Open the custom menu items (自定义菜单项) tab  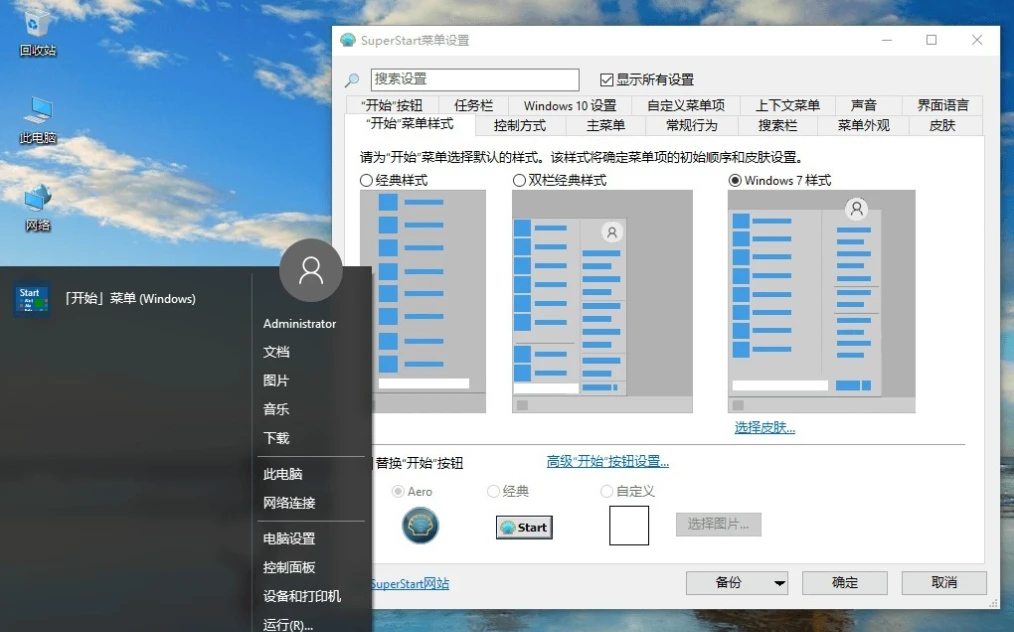(x=685, y=105)
